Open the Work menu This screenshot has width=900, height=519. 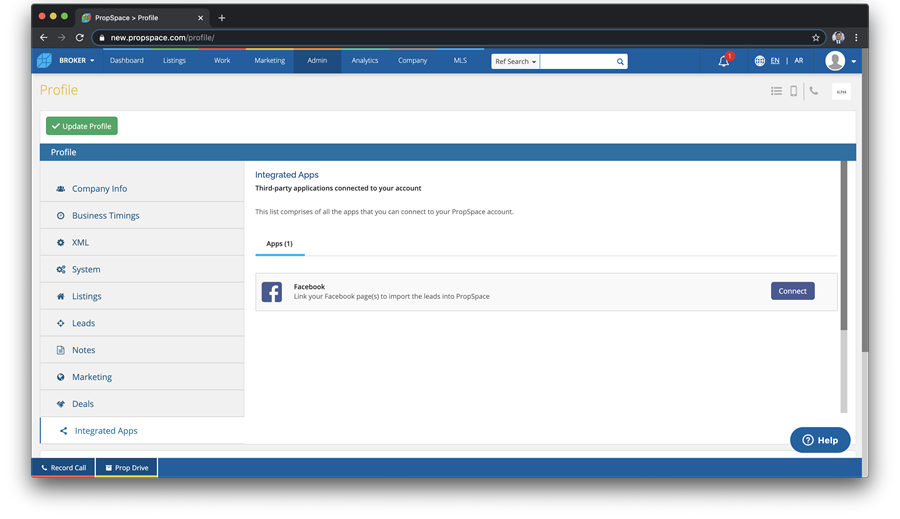click(x=222, y=60)
